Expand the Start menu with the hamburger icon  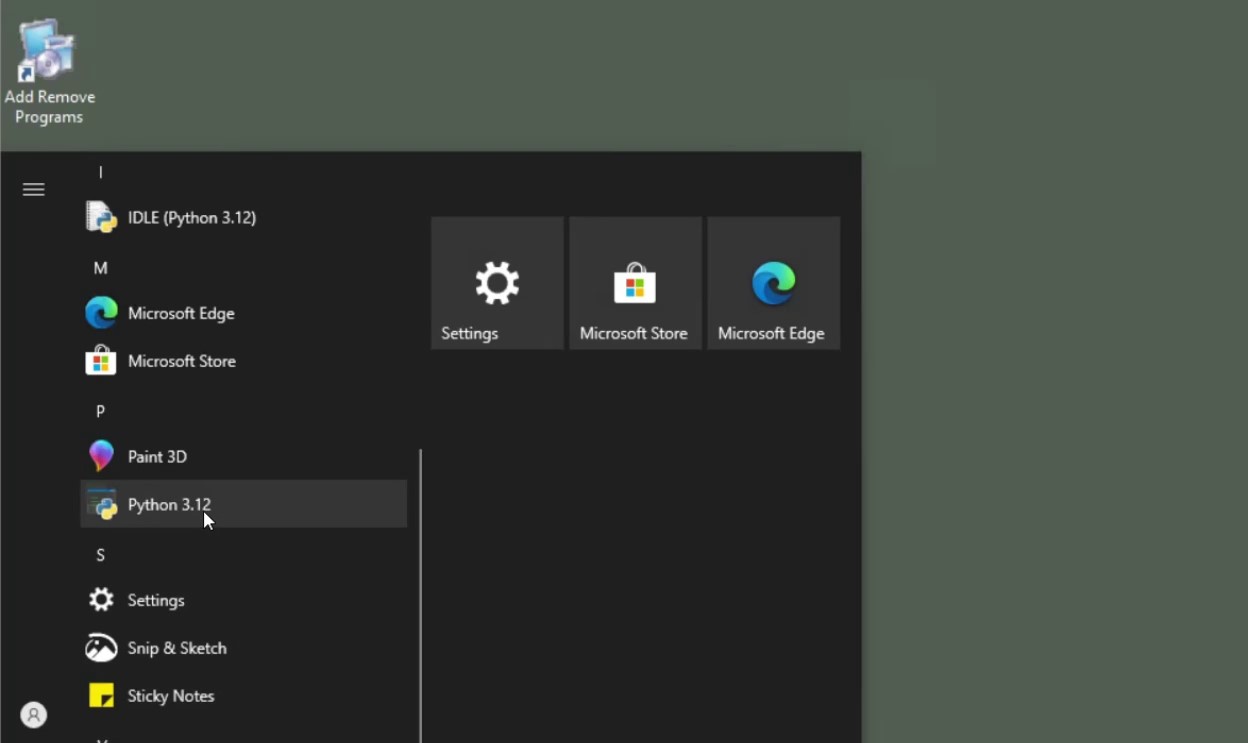(x=33, y=189)
